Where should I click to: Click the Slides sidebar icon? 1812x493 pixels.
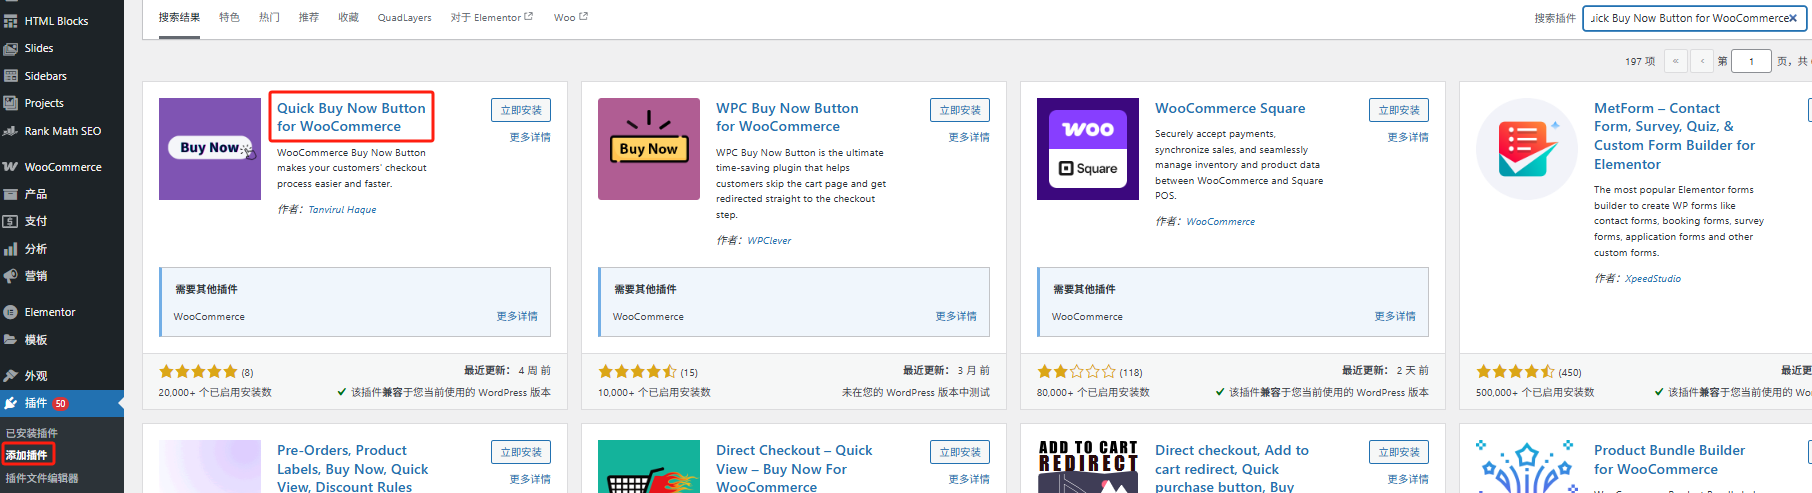coord(11,48)
